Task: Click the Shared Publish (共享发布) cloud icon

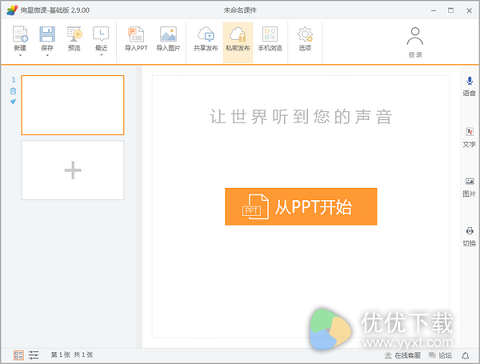Action: click(206, 34)
